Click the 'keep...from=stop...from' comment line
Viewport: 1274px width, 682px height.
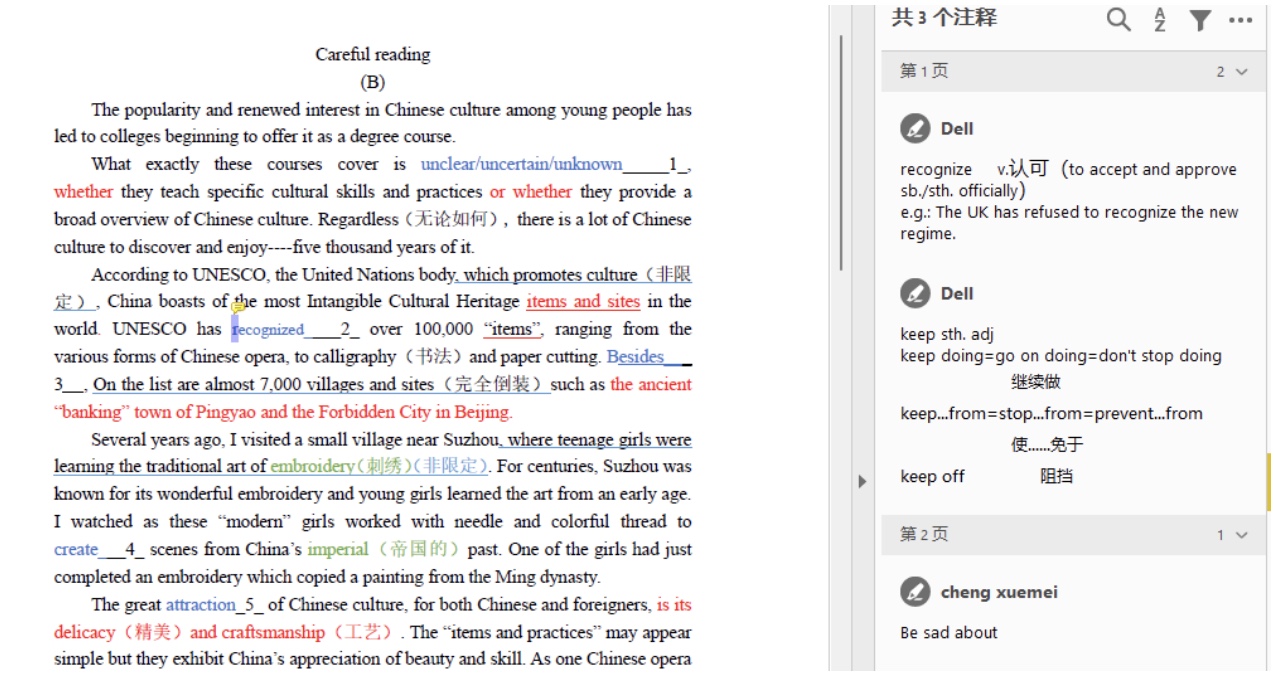tap(1051, 413)
